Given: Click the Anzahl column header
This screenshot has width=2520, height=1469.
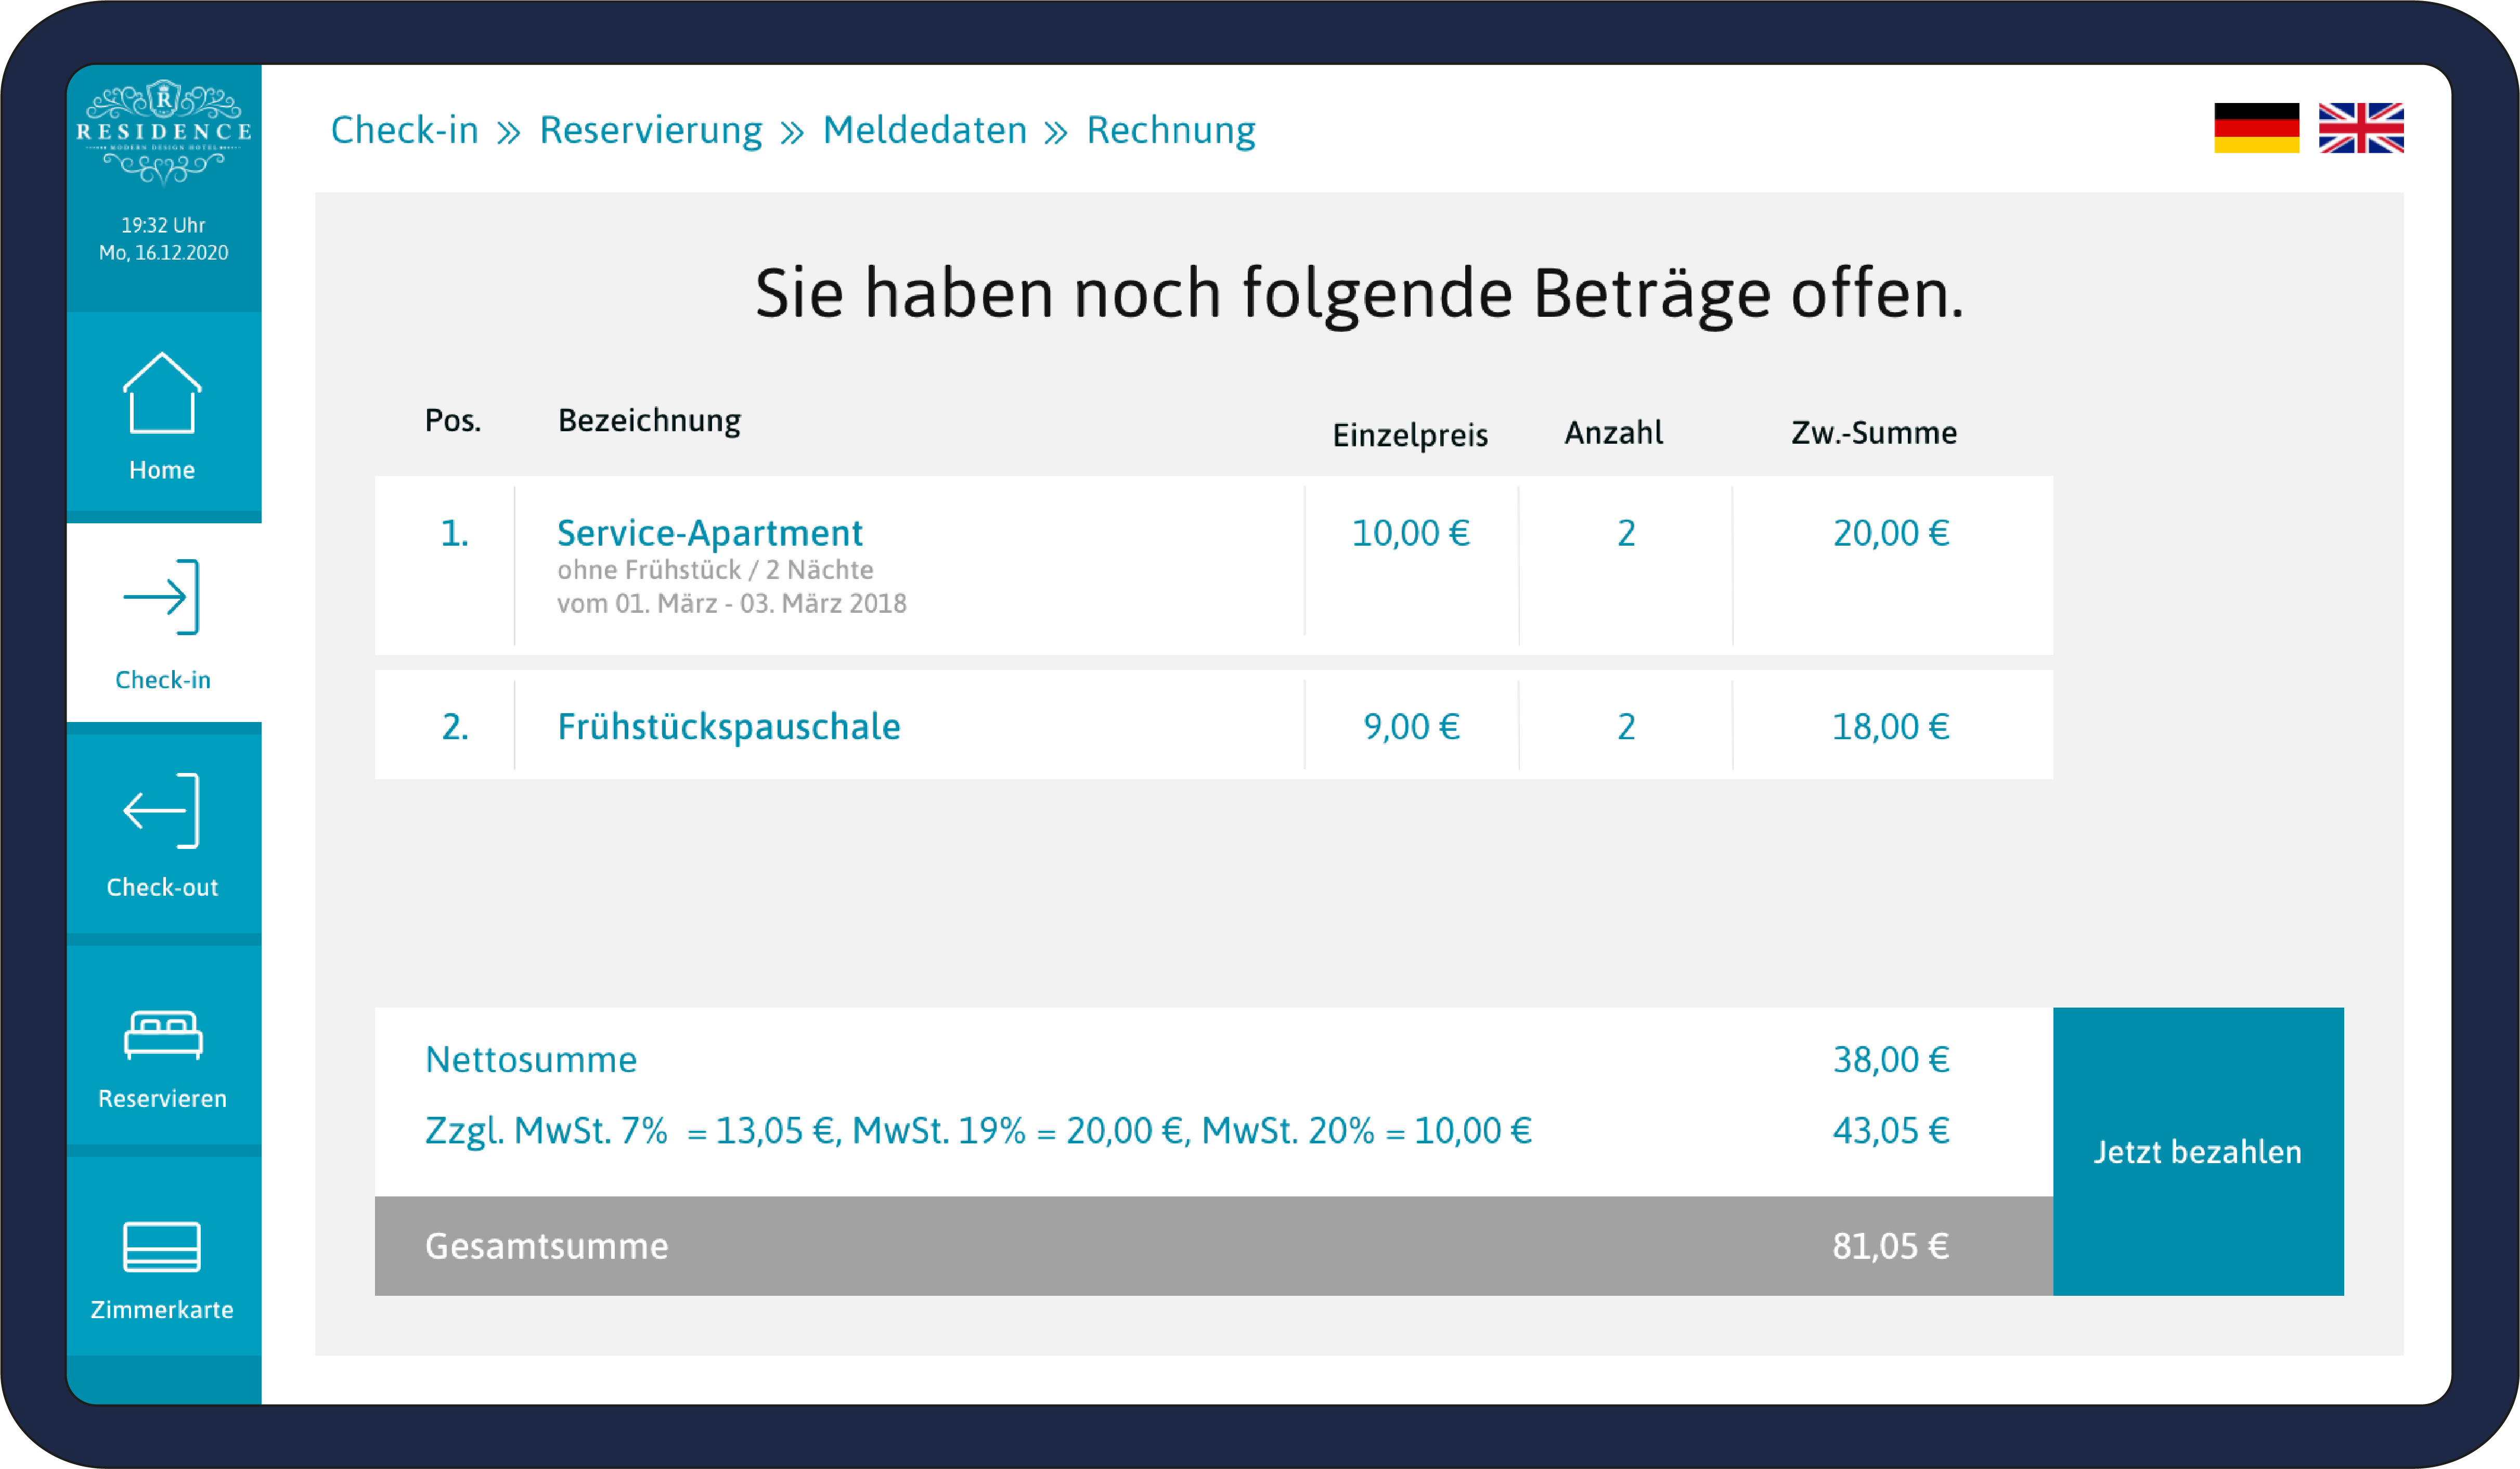Looking at the screenshot, I should (1614, 432).
